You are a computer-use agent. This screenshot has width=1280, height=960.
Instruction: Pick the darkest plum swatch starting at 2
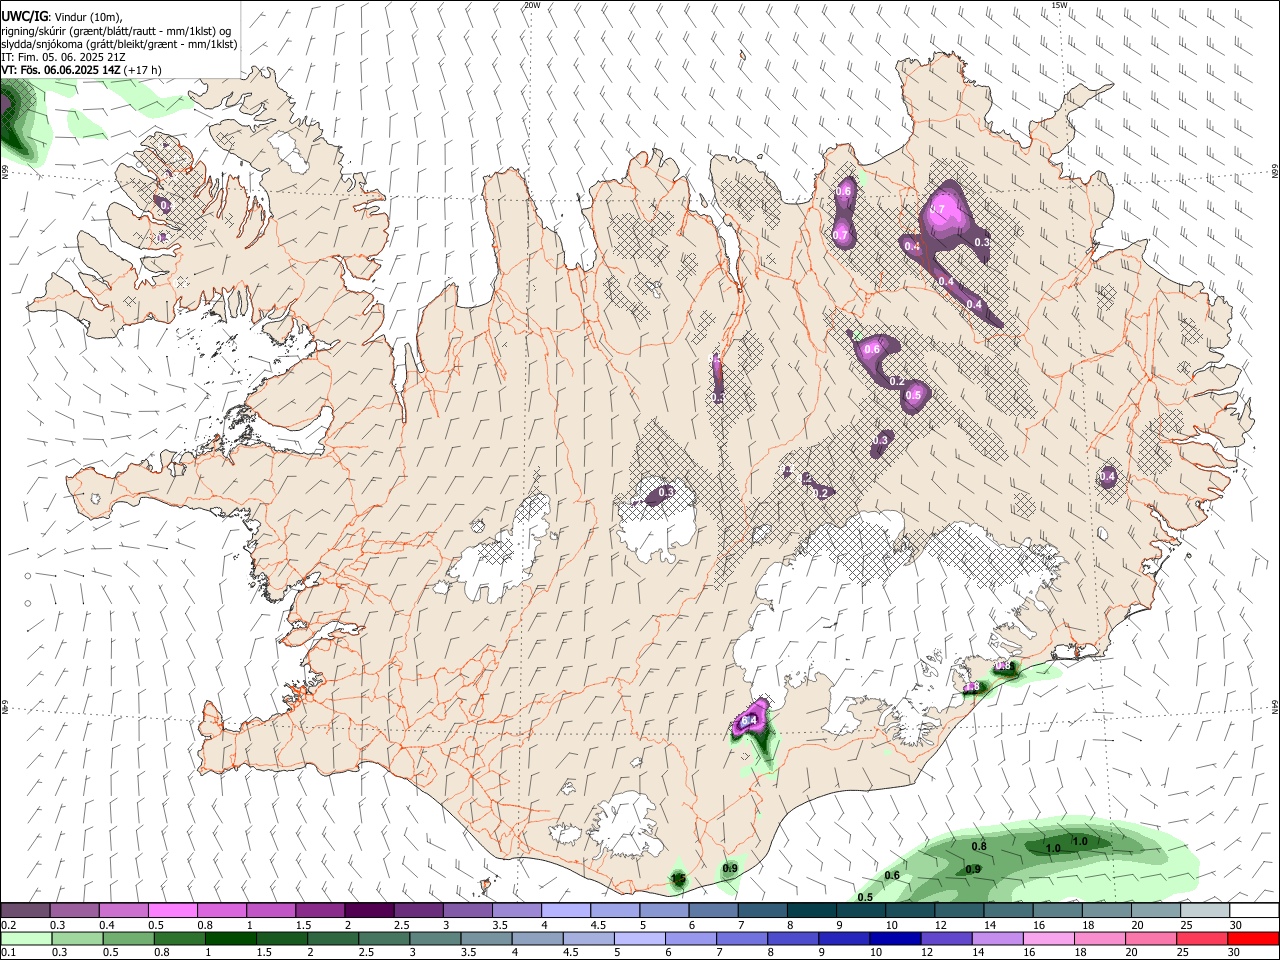pyautogui.click(x=369, y=911)
